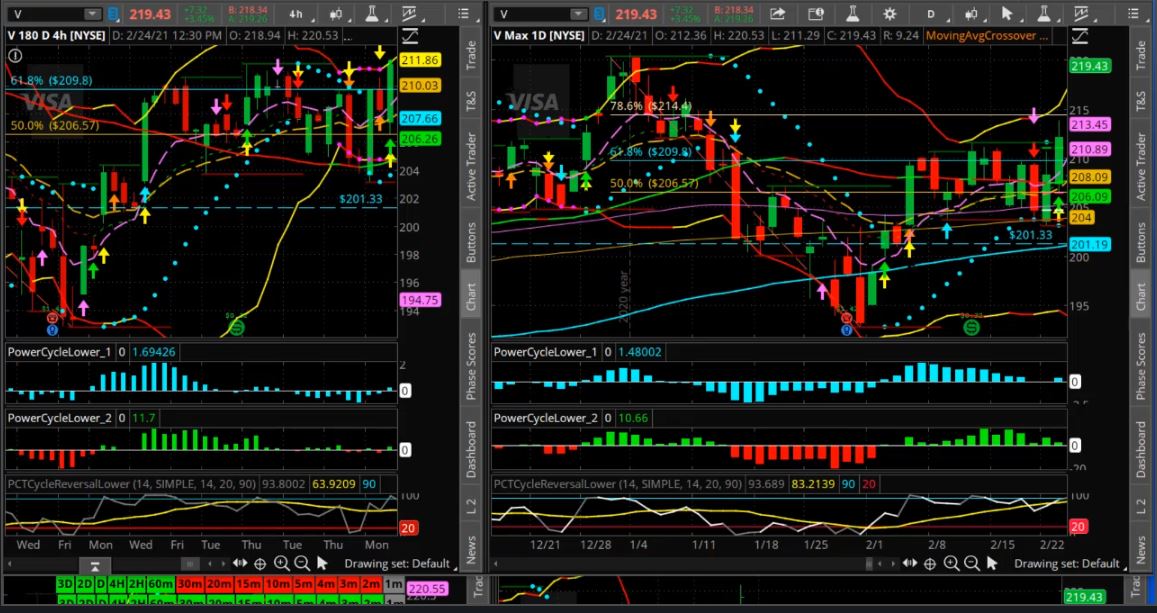Select the pointer tool under right chart

click(x=992, y=564)
